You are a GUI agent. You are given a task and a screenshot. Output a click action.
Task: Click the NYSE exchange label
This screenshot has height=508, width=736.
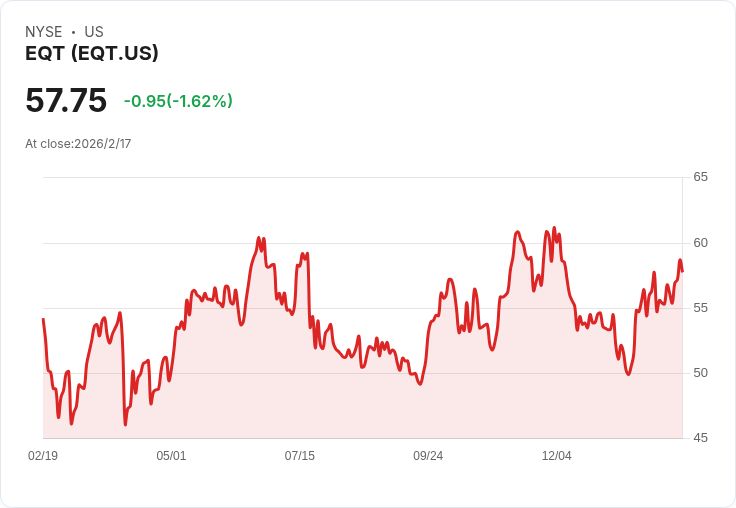pos(43,32)
